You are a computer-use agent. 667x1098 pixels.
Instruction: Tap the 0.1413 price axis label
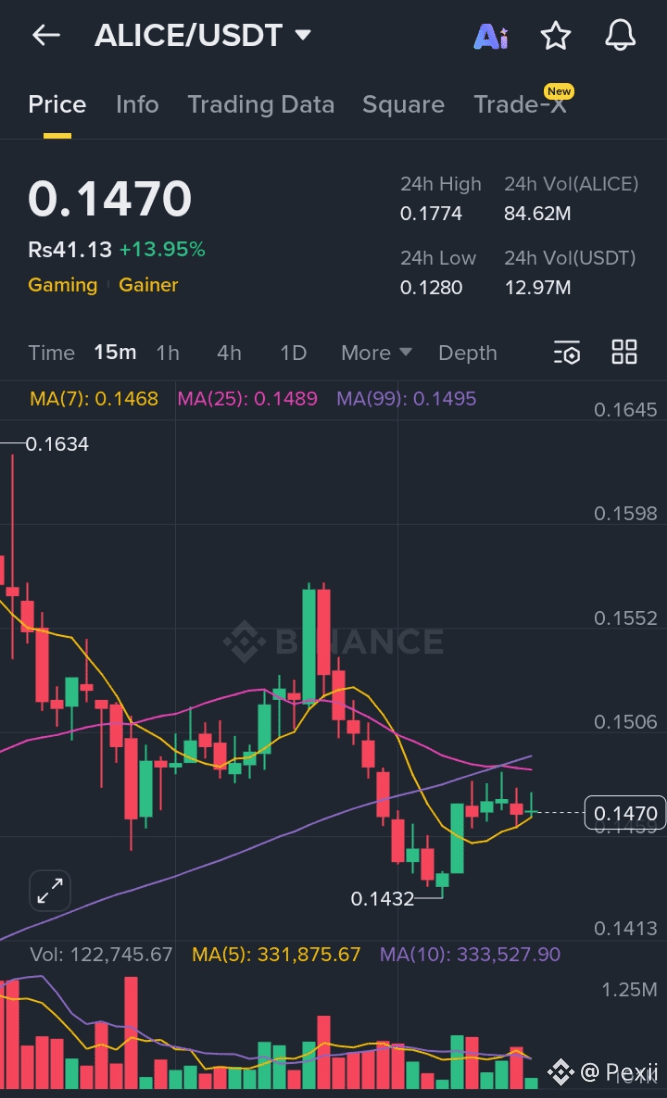(x=625, y=929)
